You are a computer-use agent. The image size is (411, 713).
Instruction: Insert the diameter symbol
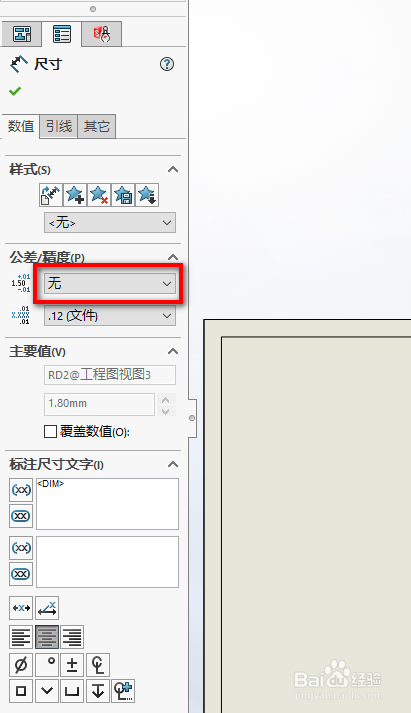pyautogui.click(x=21, y=665)
